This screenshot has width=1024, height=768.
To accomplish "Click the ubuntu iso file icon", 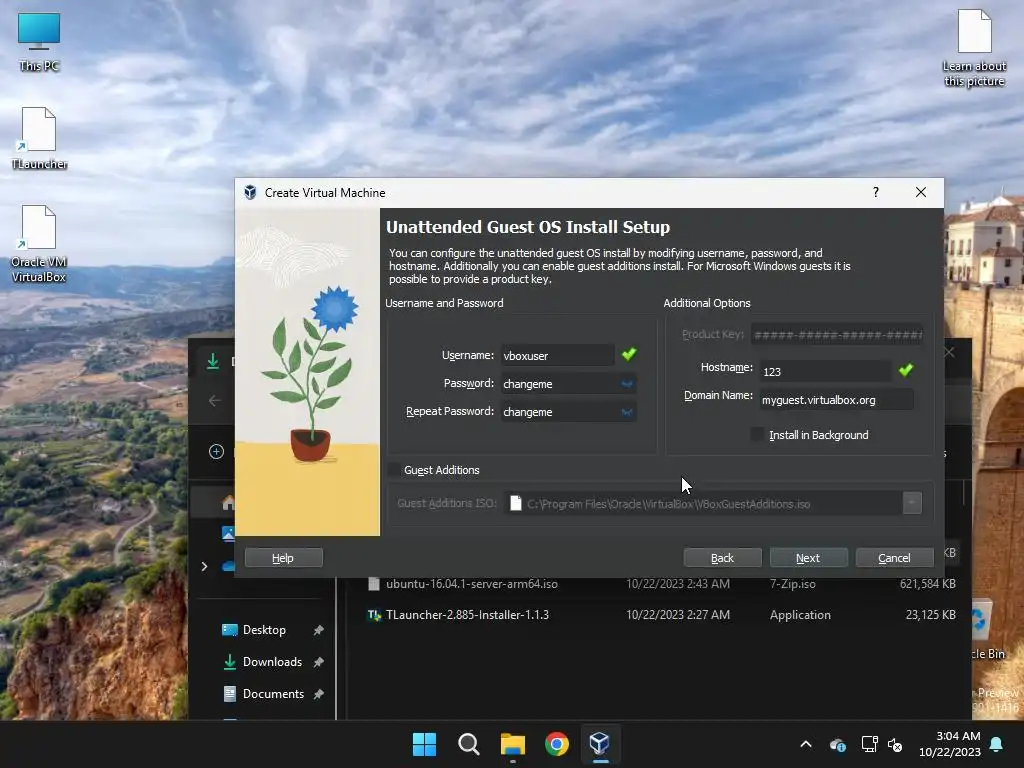I will pos(374,584).
